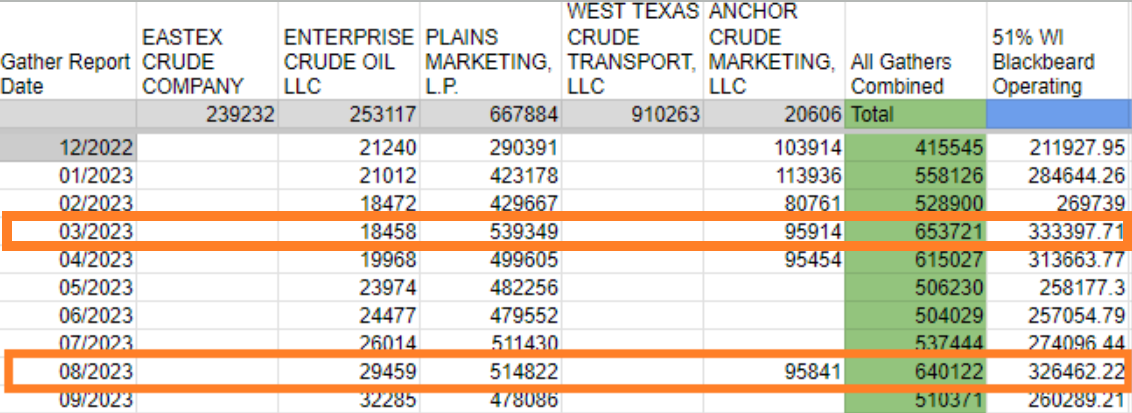Click the green Total label cell

pos(915,114)
